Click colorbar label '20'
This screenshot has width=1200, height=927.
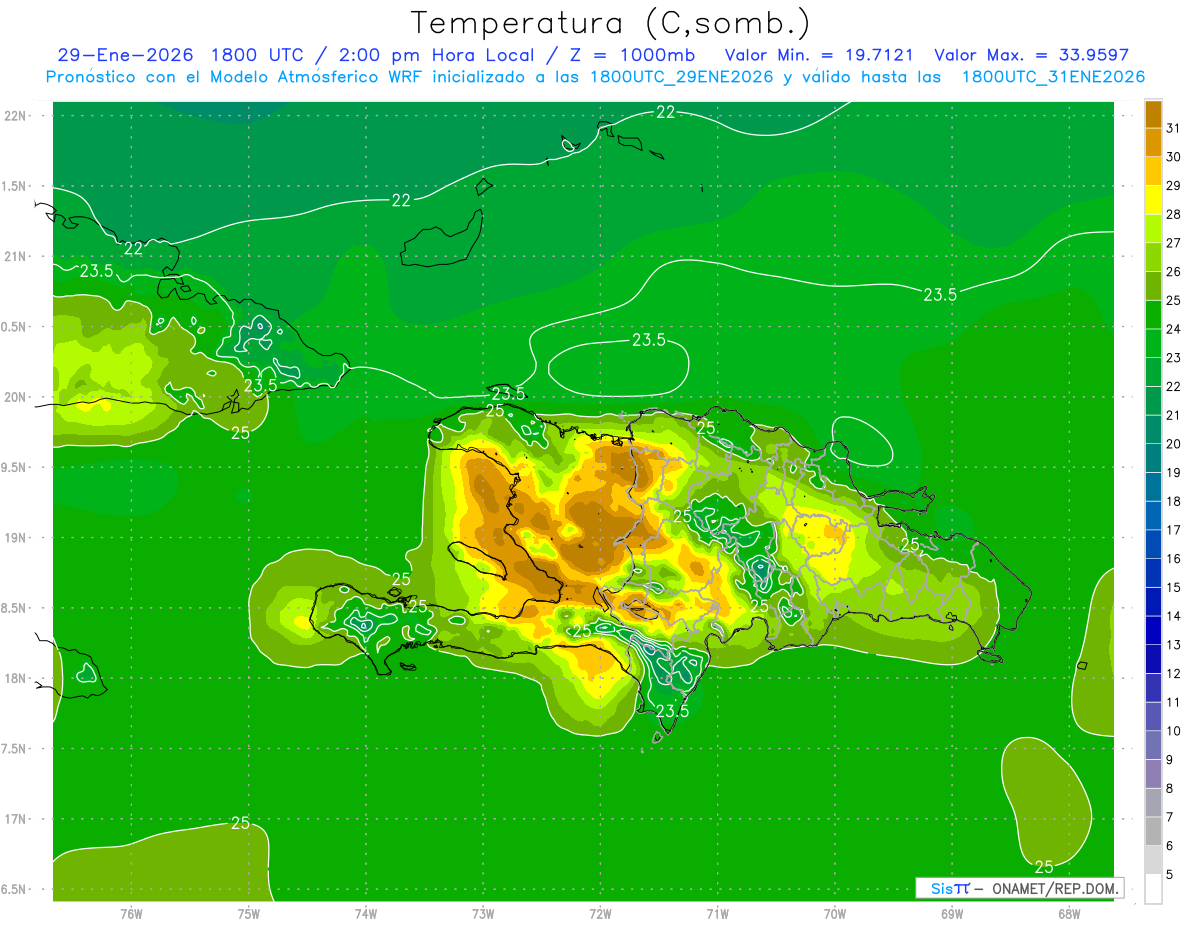click(x=1173, y=444)
